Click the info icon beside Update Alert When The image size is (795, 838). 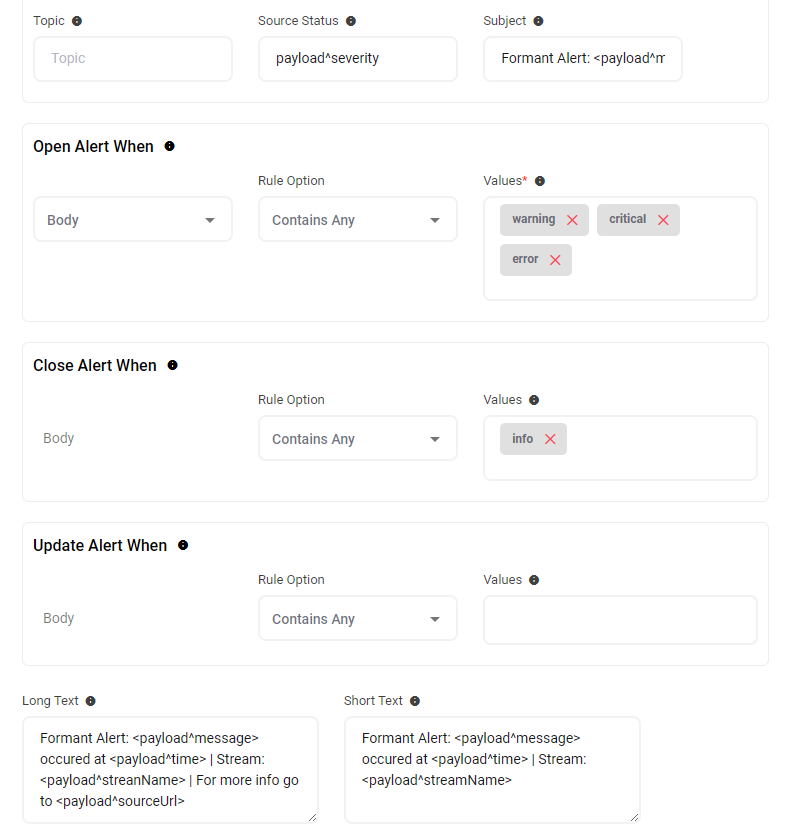tap(183, 545)
